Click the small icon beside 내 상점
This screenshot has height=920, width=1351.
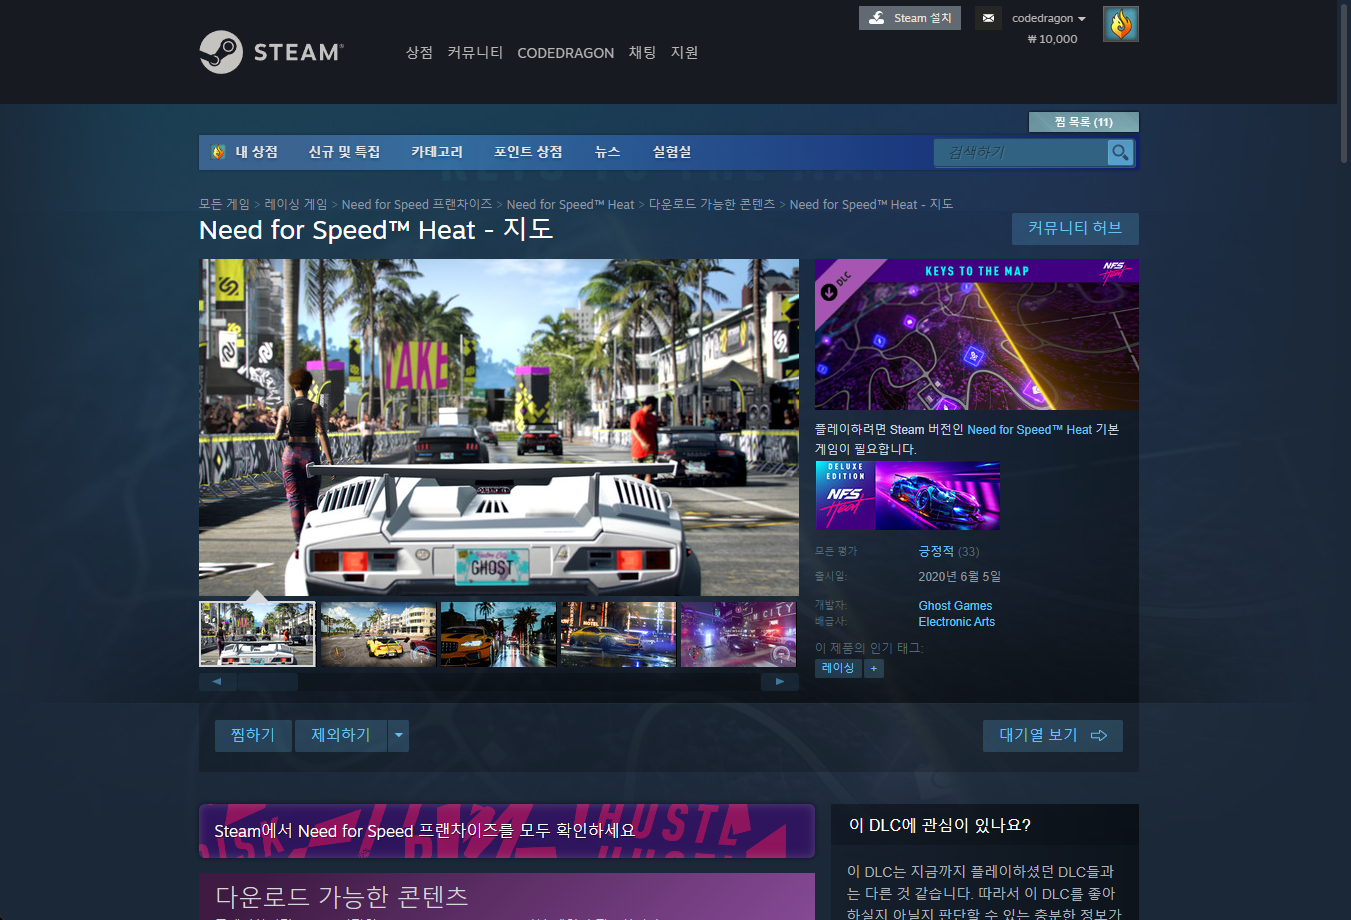coord(219,152)
